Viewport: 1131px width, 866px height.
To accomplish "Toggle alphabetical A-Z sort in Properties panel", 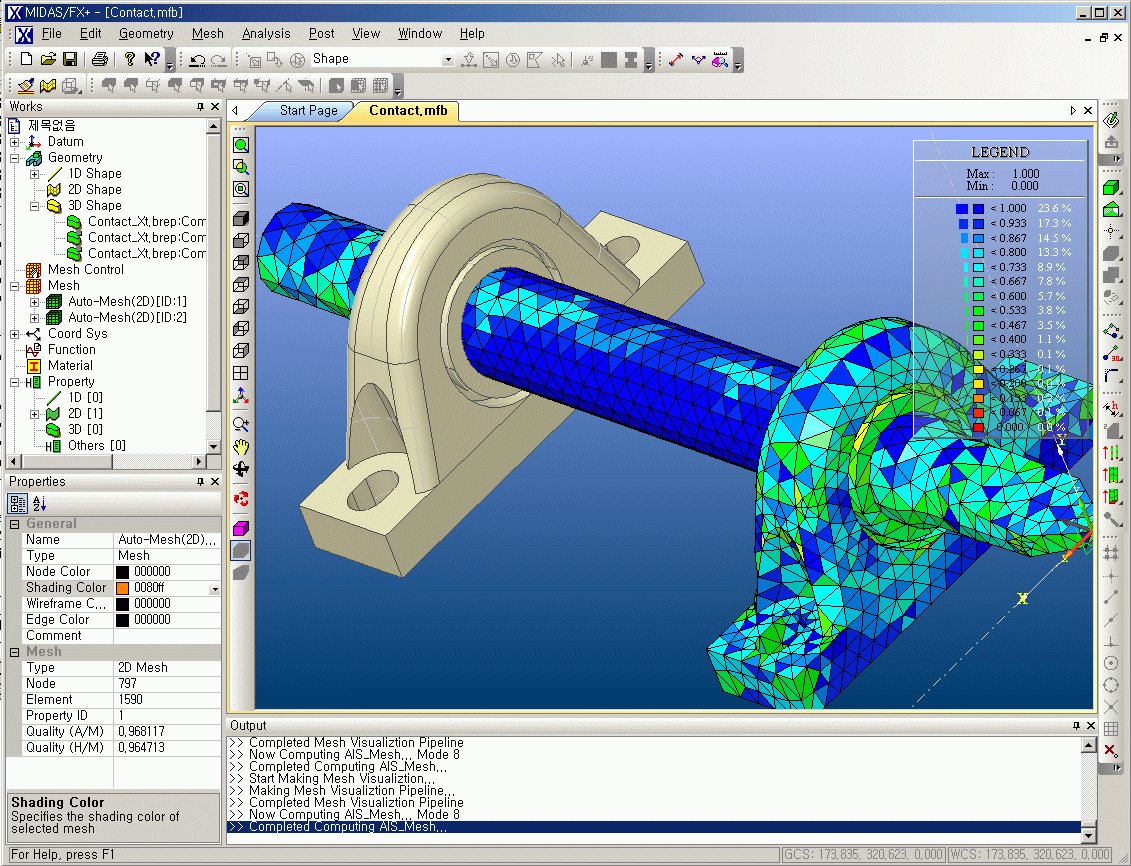I will click(39, 503).
